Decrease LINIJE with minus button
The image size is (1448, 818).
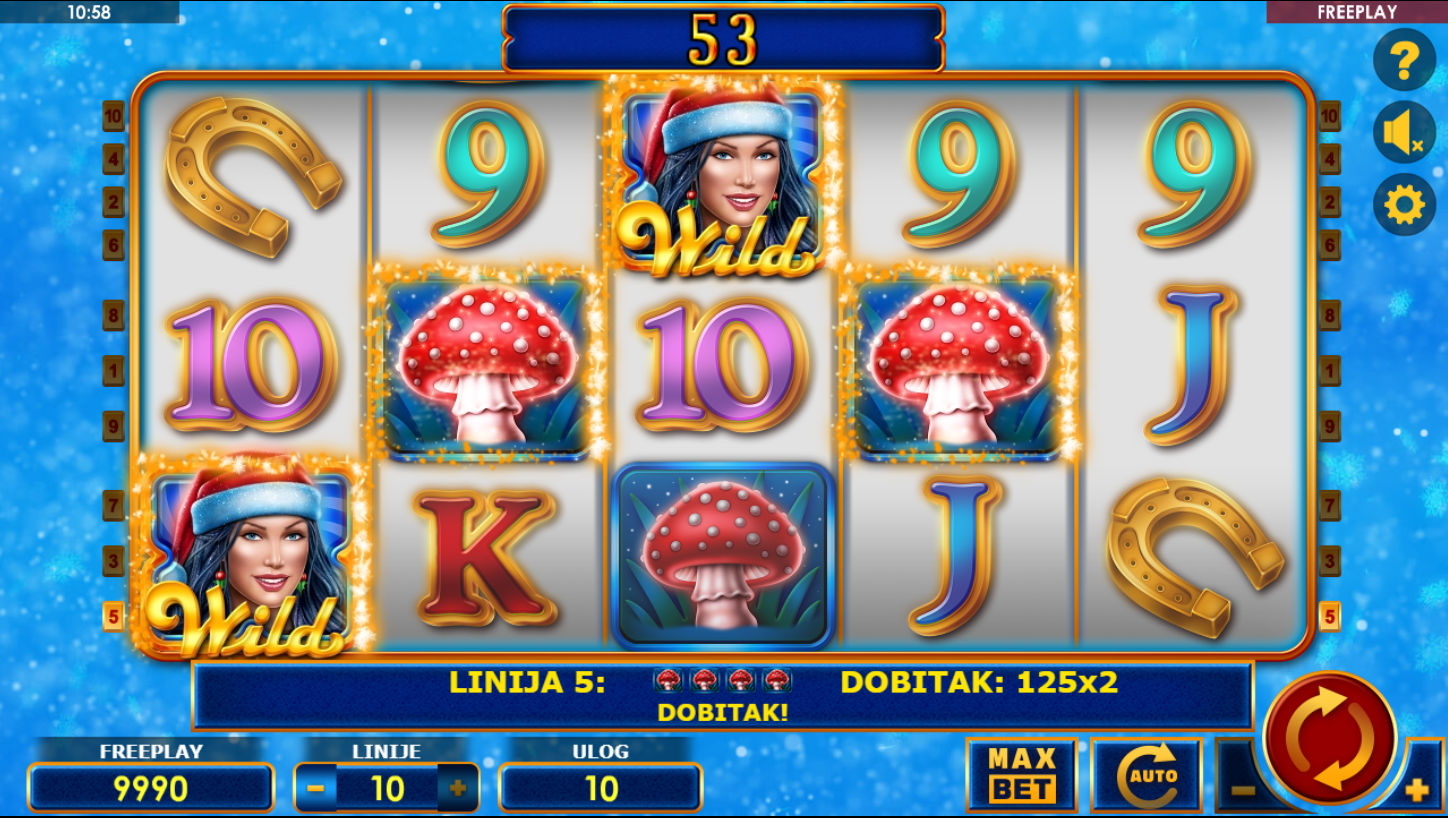pyautogui.click(x=315, y=788)
